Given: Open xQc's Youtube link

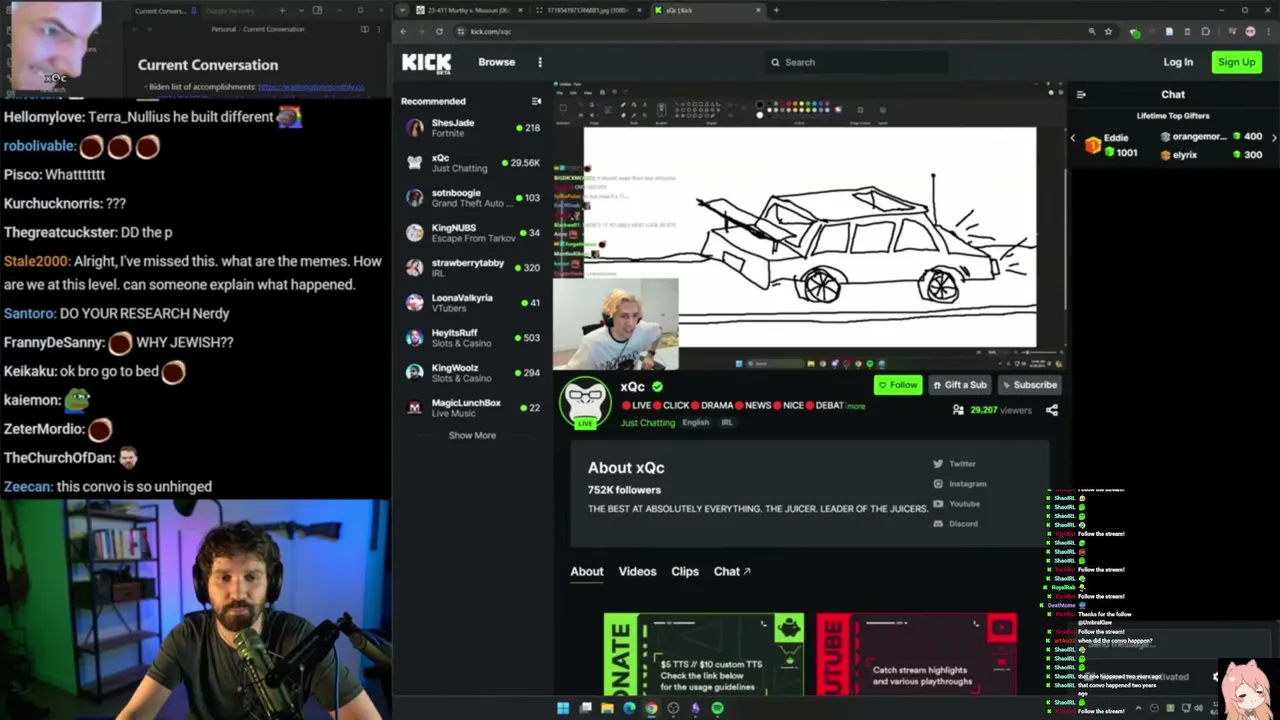Looking at the screenshot, I should coord(956,504).
